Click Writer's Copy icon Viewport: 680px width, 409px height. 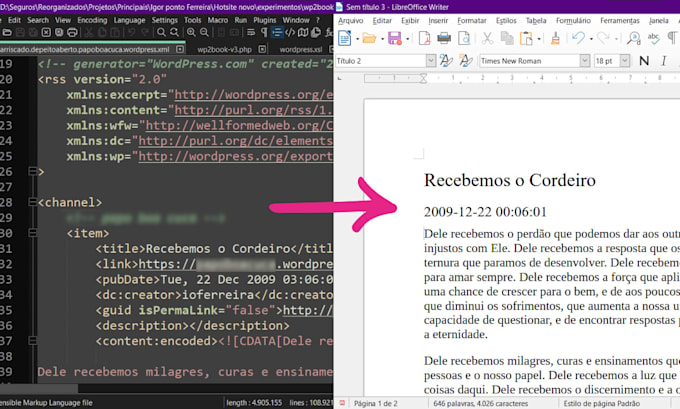click(x=507, y=38)
